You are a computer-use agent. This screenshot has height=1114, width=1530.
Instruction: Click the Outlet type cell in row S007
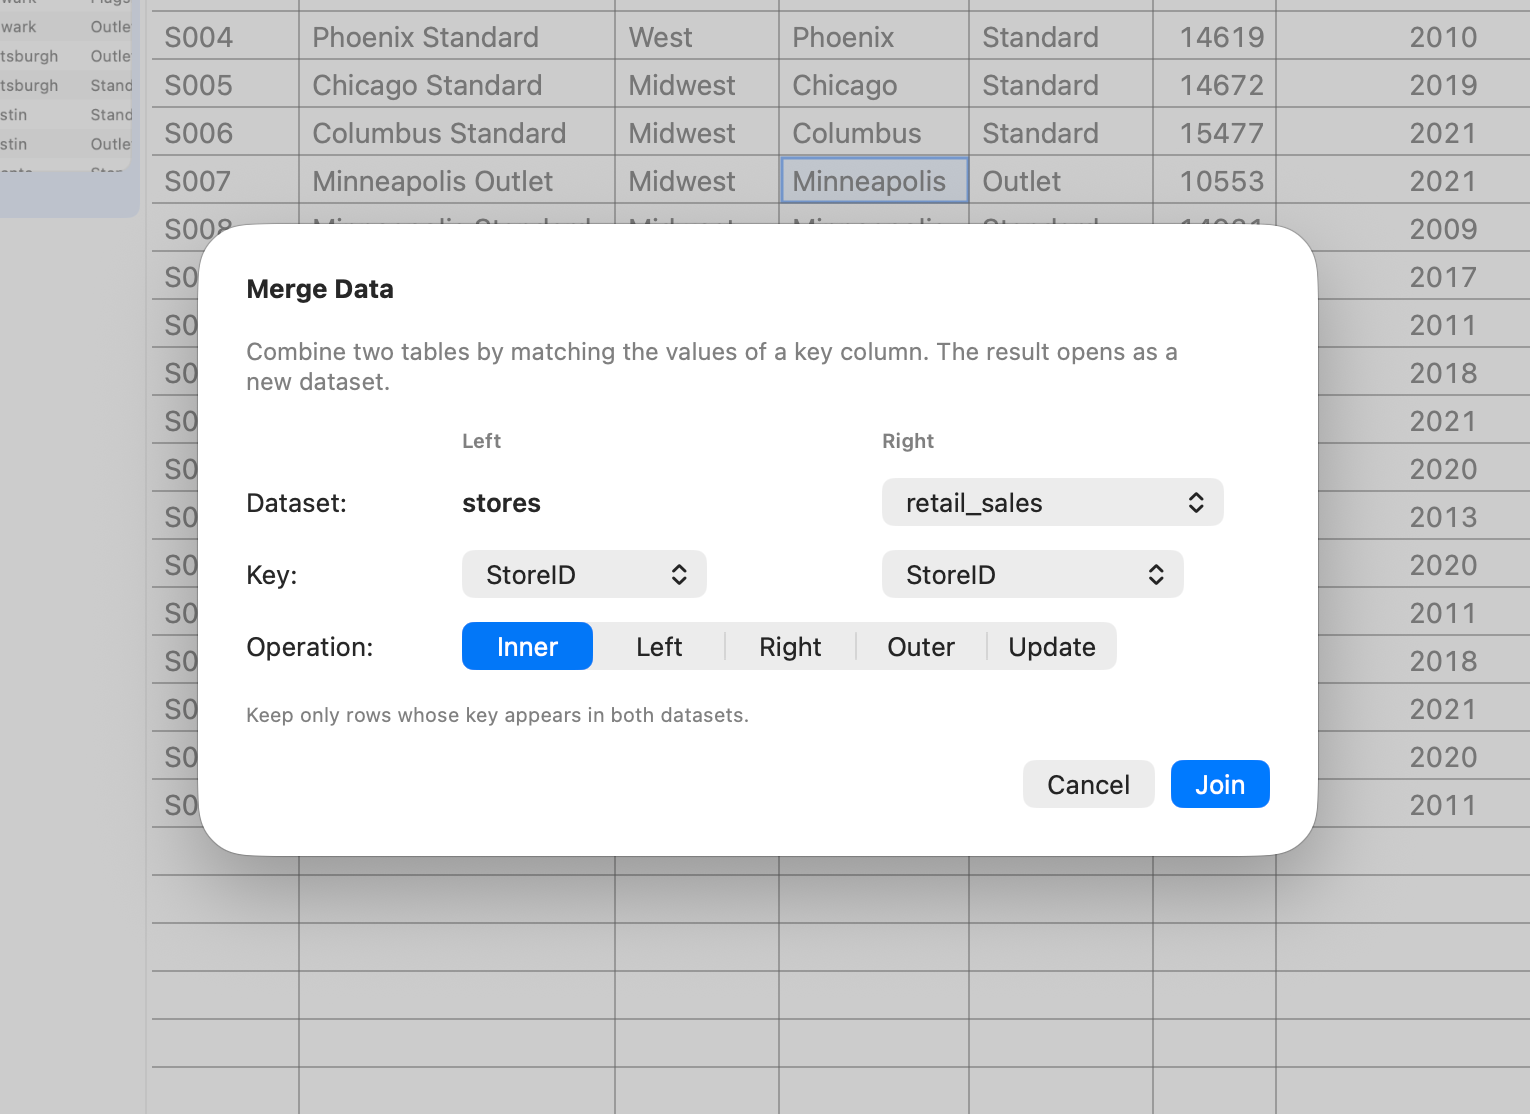coord(1061,181)
